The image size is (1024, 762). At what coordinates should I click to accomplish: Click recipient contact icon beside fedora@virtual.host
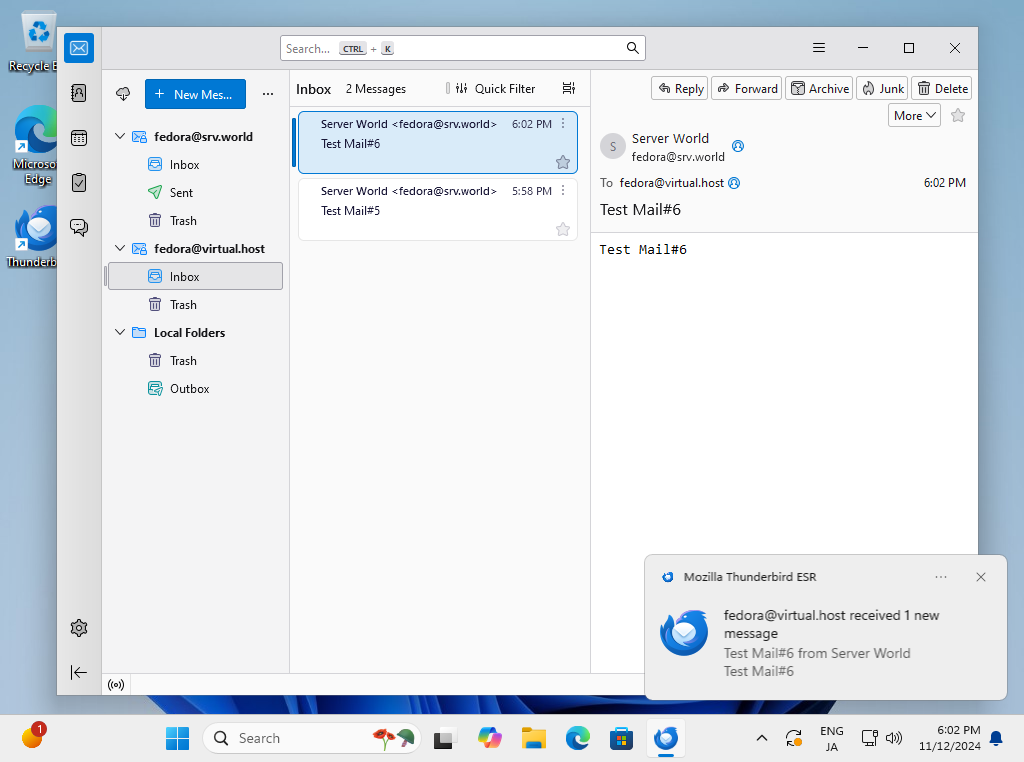point(734,183)
